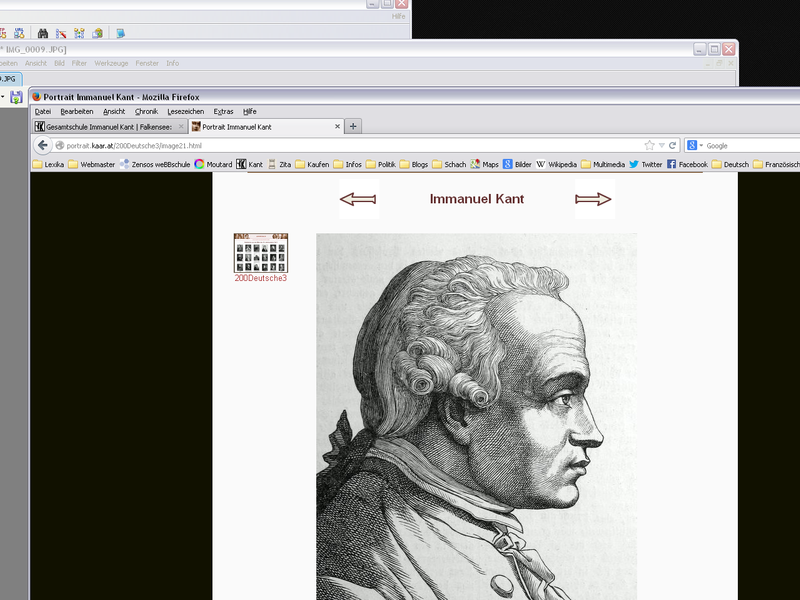Open the Bearbeiten menu in Firefox
800x600 pixels.
tap(77, 111)
